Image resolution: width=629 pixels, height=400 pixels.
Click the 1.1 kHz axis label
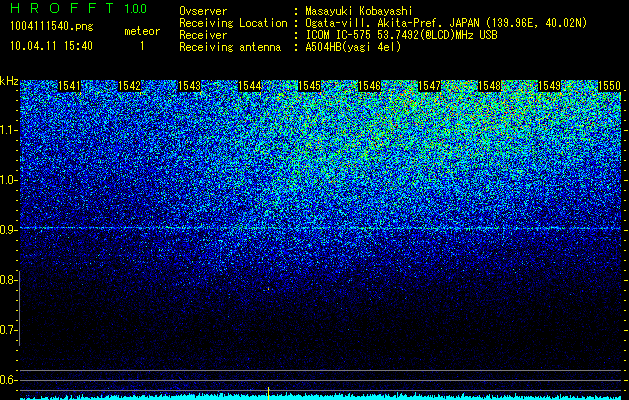point(8,130)
